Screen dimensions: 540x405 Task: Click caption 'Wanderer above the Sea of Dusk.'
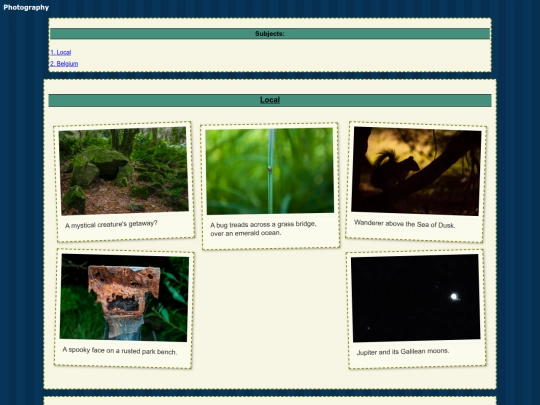point(405,224)
